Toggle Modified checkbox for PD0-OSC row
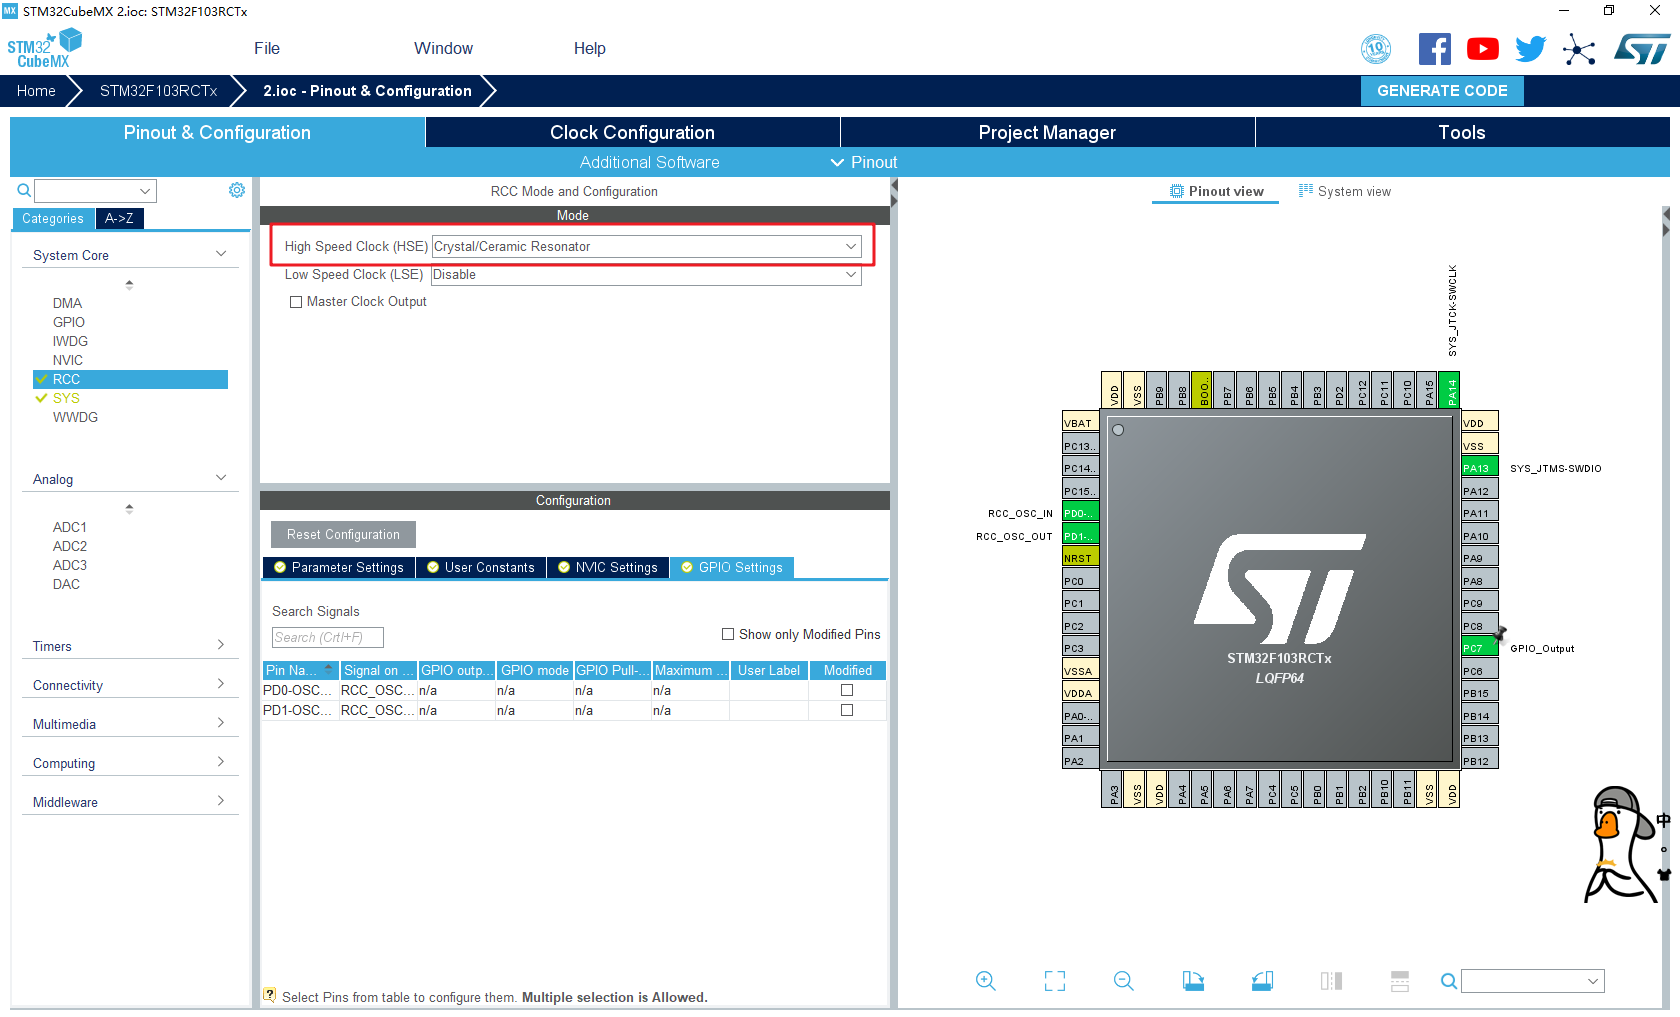The height and width of the screenshot is (1017, 1680). pos(847,690)
